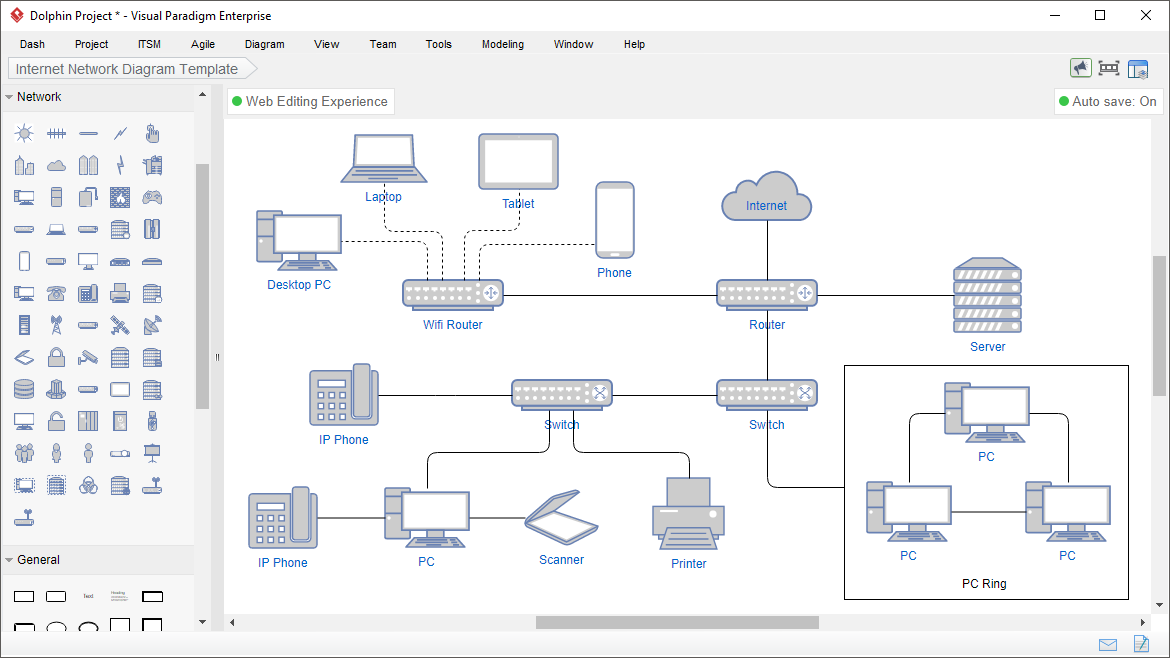
Task: Click the Internet Network Diagram Template breadcrumb
Action: coord(127,69)
